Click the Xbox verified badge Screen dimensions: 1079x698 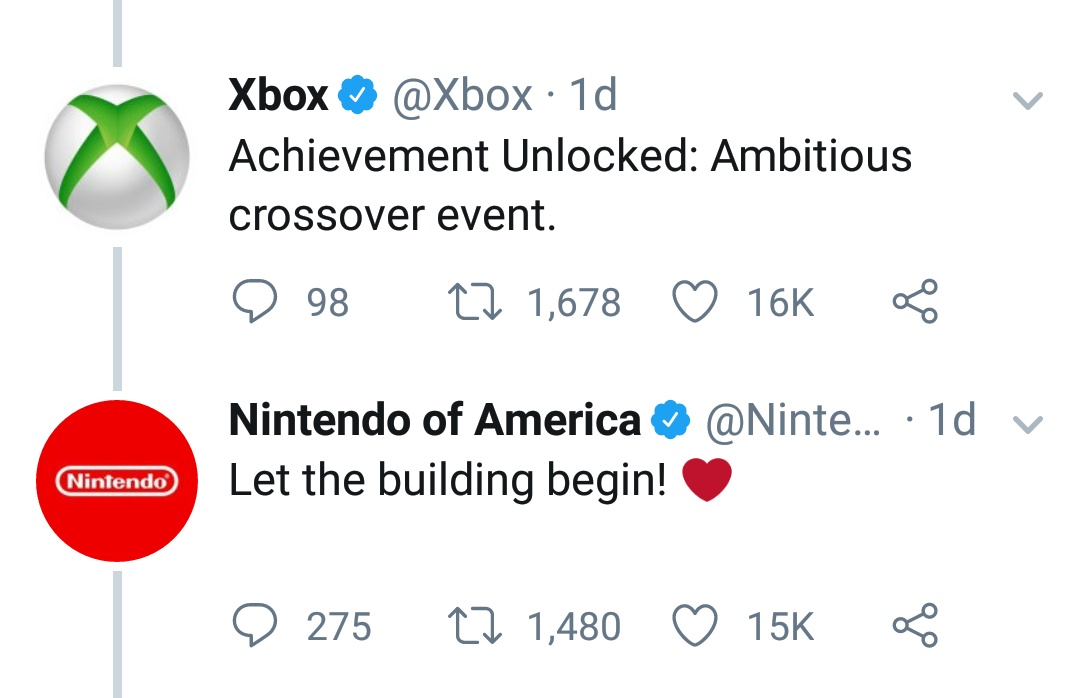click(x=358, y=97)
